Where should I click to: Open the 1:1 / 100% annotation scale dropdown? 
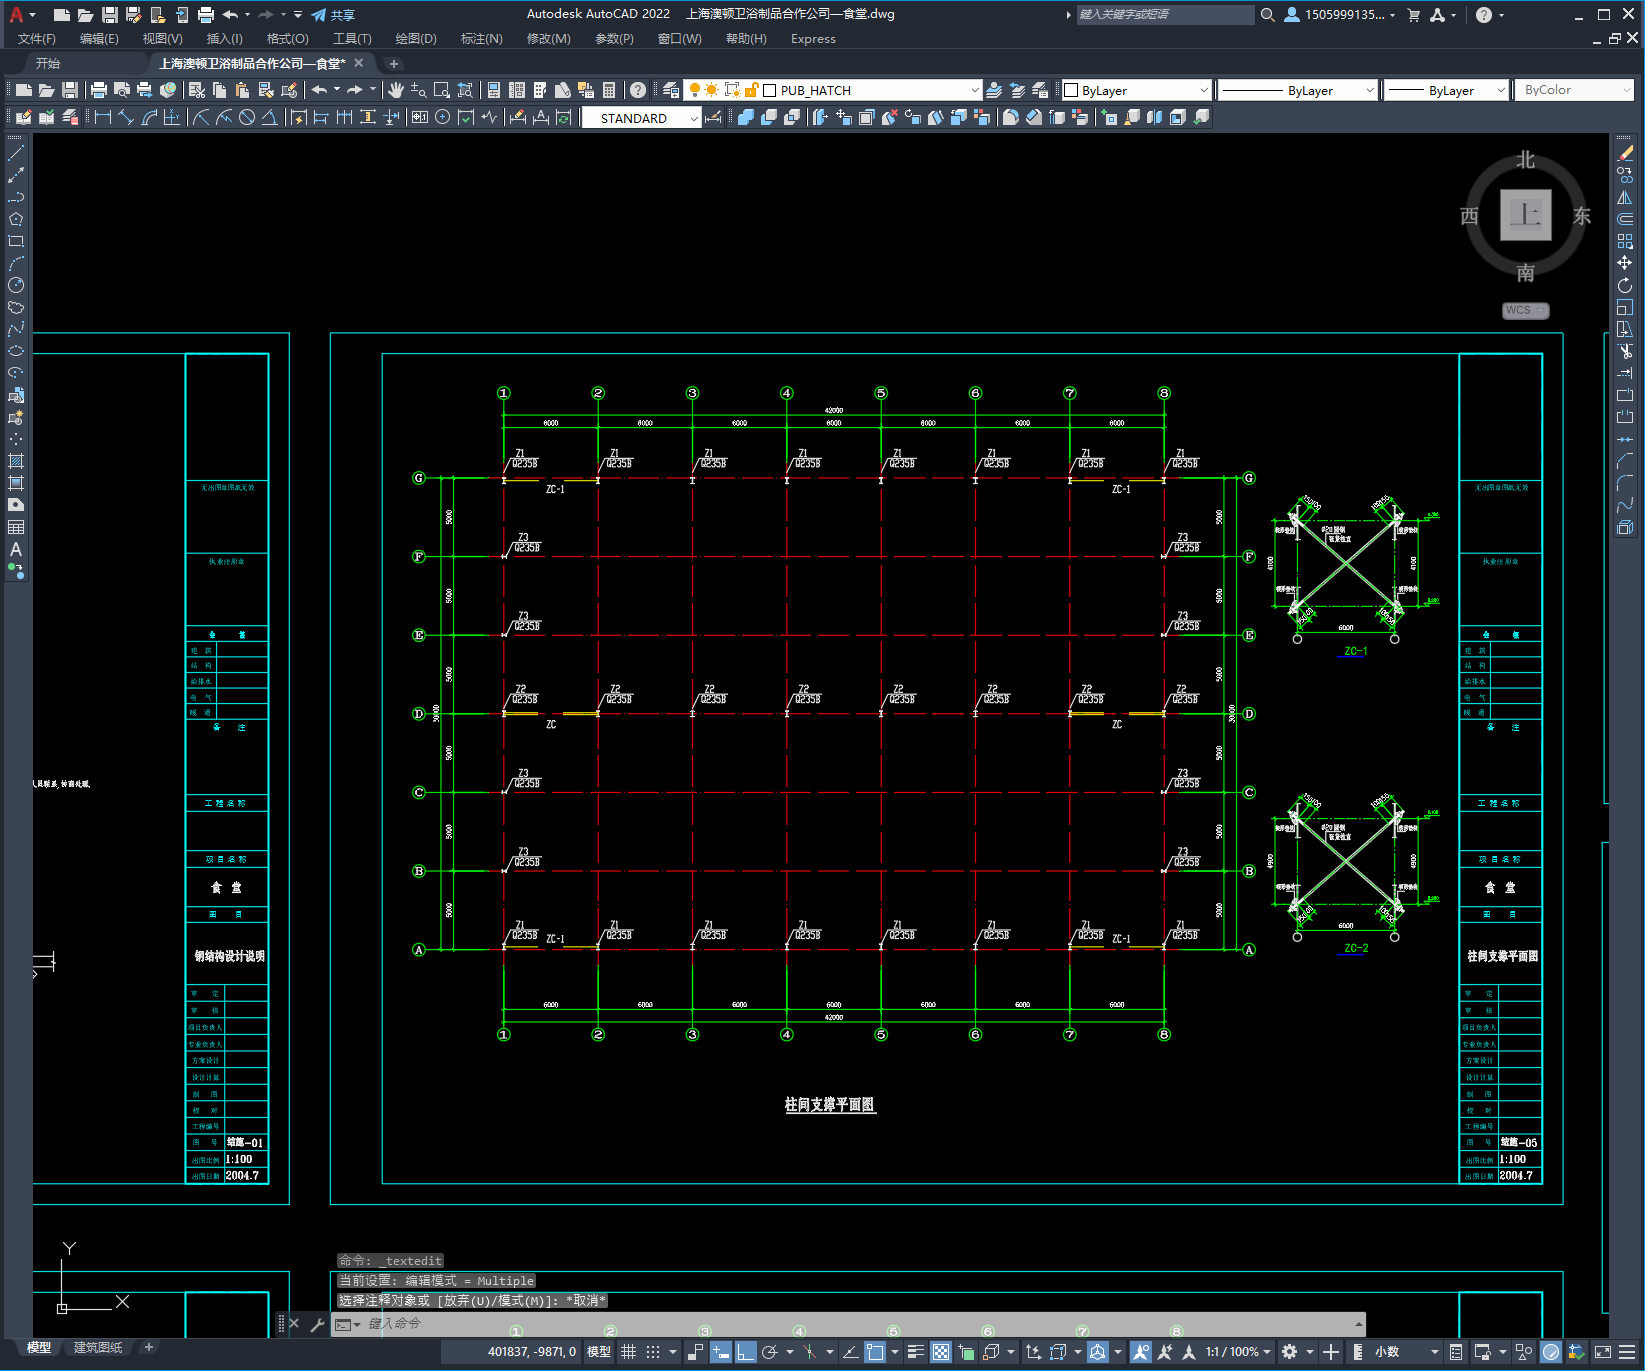(x=1238, y=1352)
